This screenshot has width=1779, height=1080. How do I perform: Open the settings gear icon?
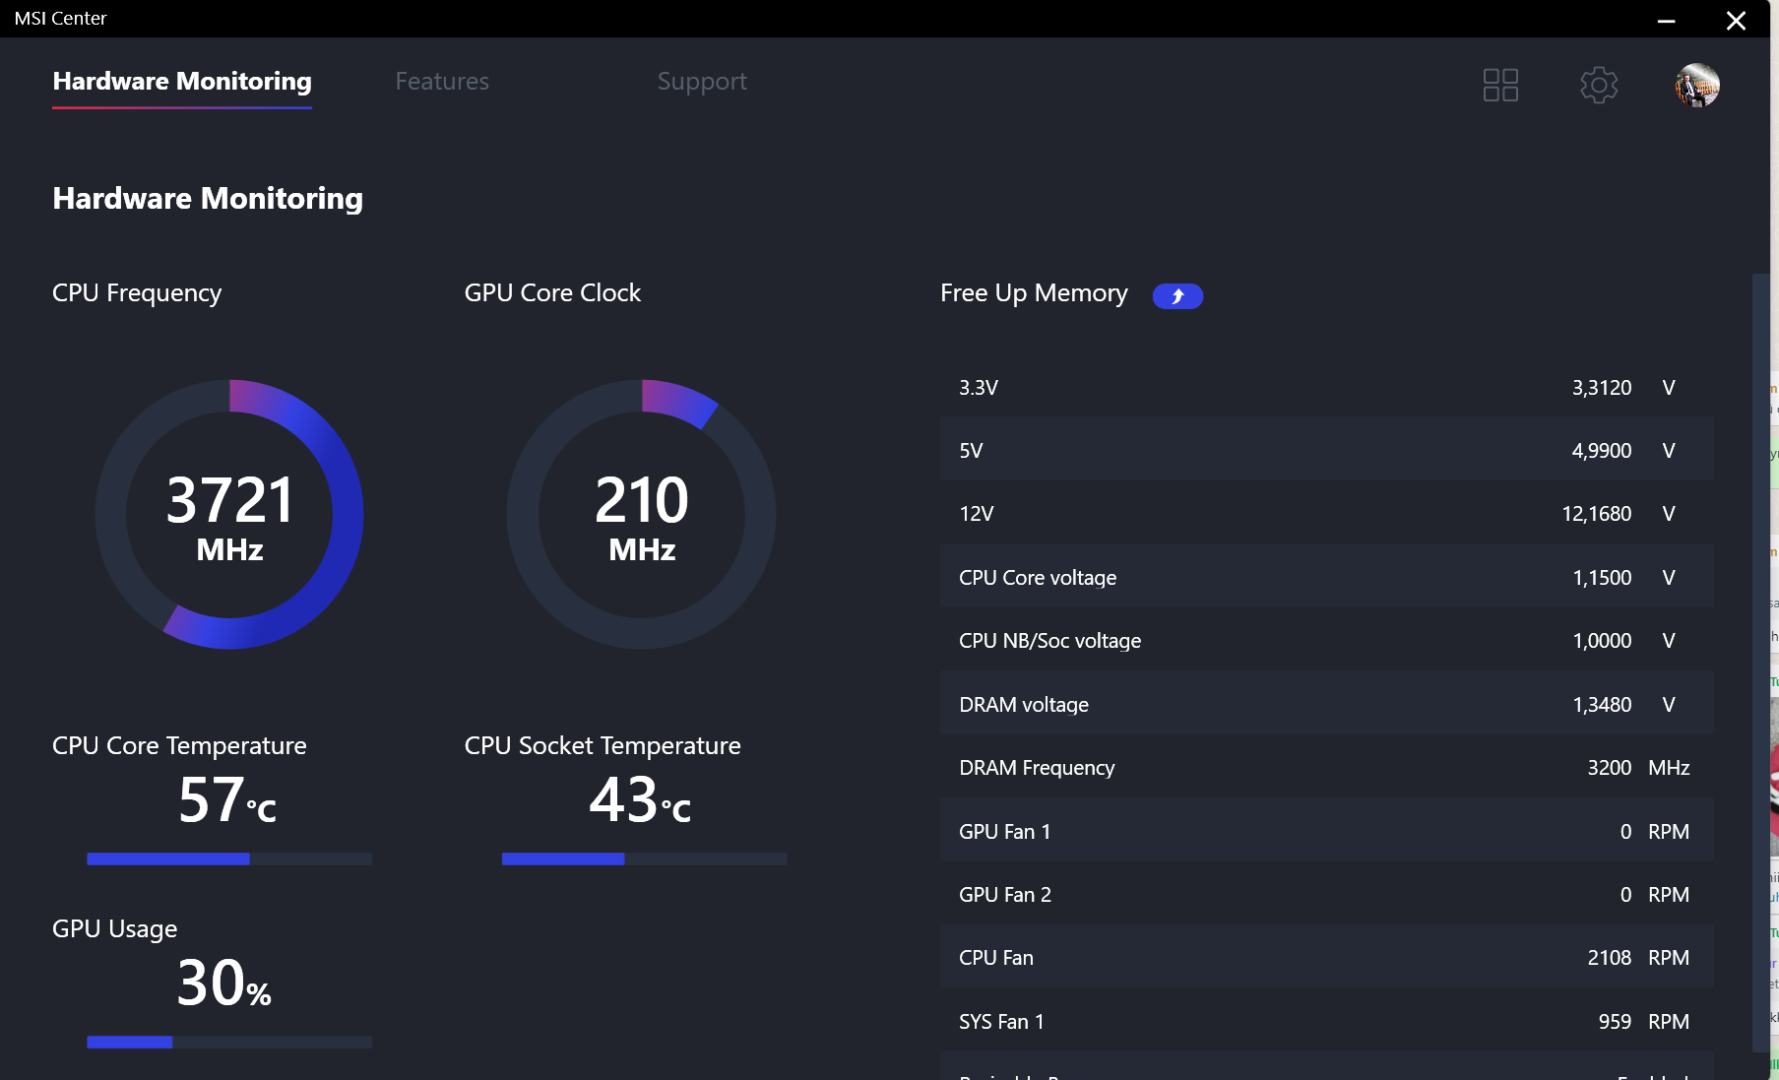tap(1598, 85)
